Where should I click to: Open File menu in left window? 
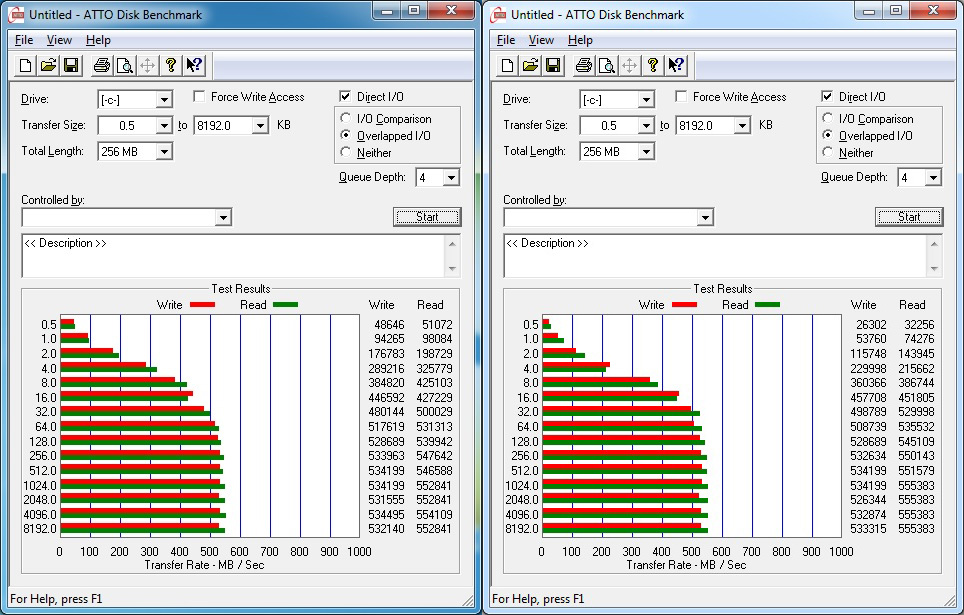(24, 40)
